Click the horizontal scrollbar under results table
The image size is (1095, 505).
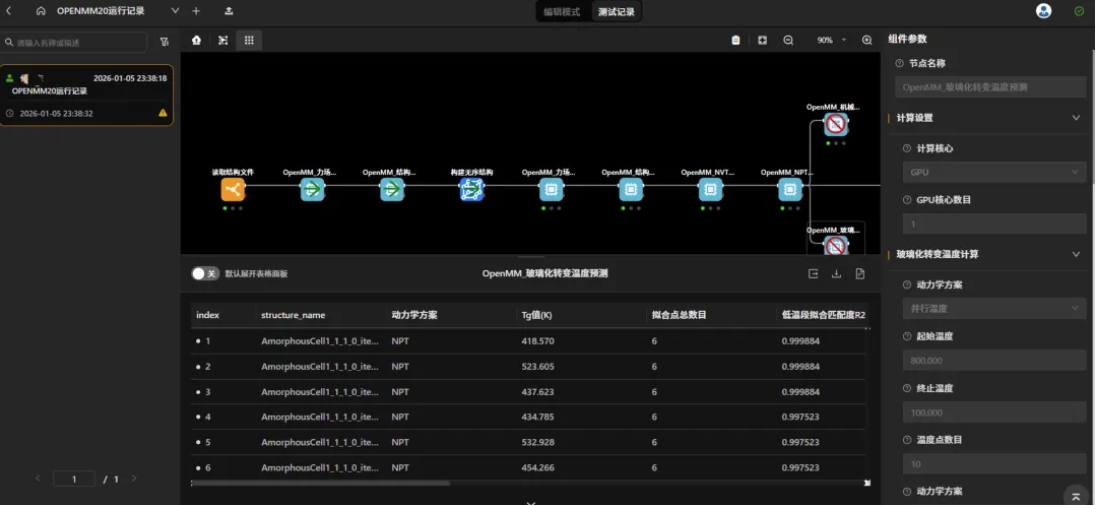pyautogui.click(x=320, y=483)
